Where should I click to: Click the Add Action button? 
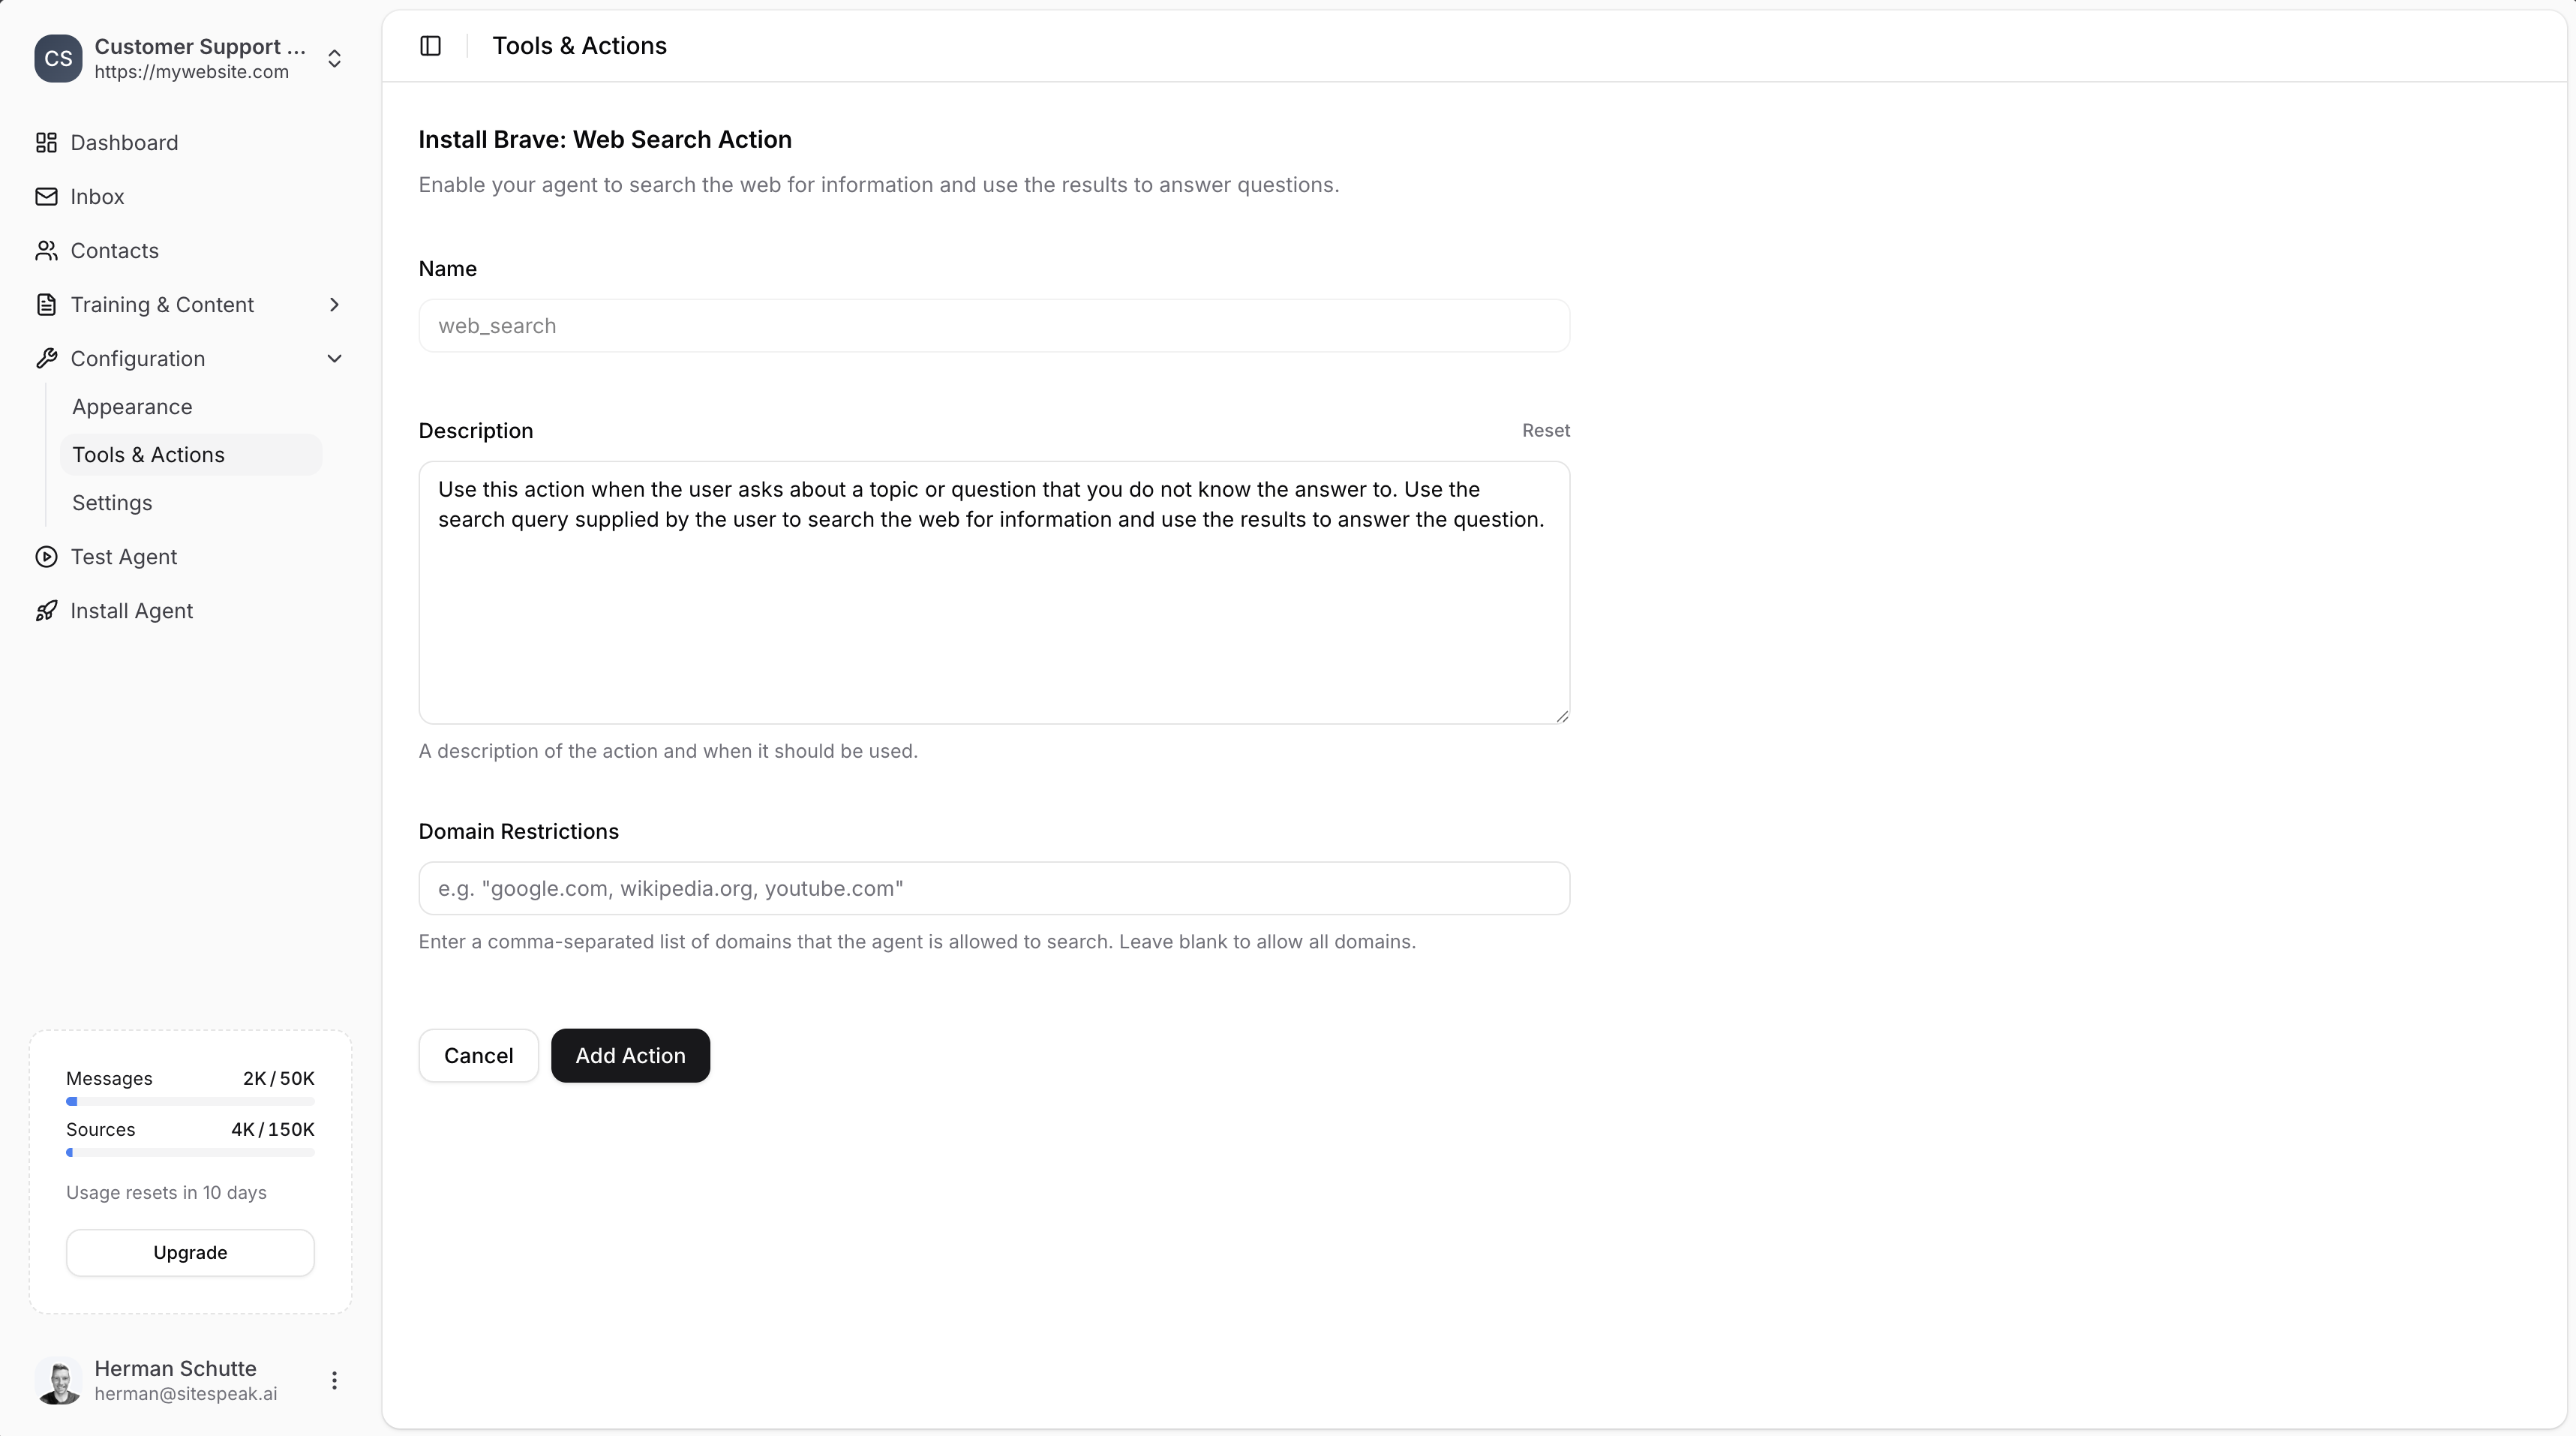629,1055
